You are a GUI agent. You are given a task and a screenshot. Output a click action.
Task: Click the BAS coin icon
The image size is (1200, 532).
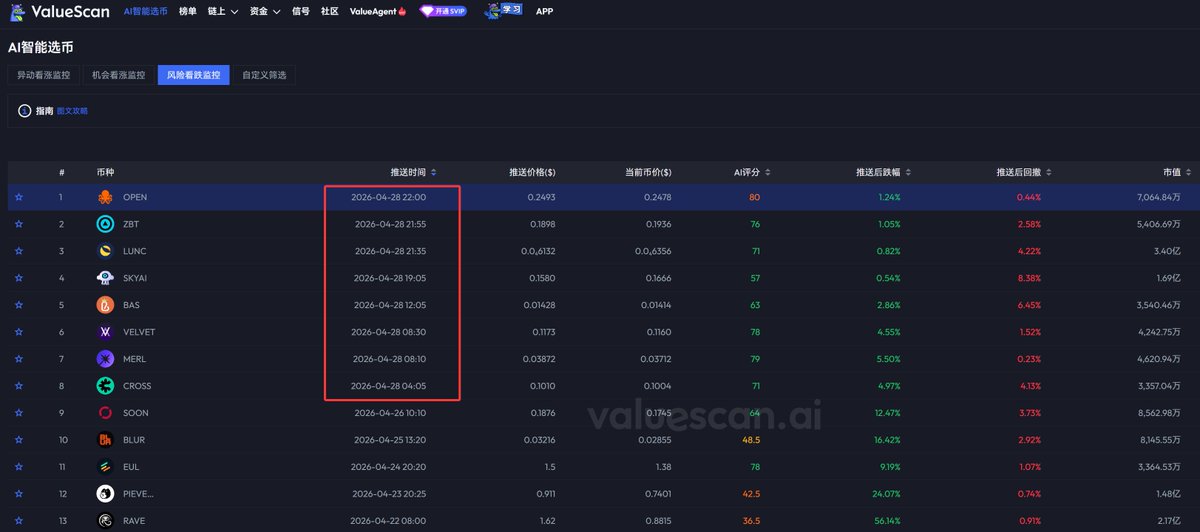(105, 305)
